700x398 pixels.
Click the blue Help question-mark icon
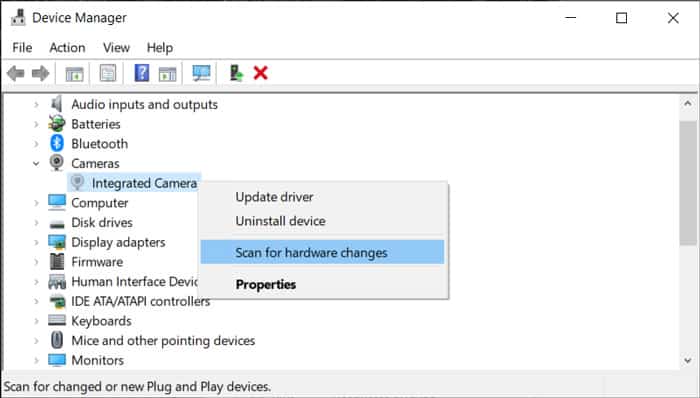click(x=142, y=73)
